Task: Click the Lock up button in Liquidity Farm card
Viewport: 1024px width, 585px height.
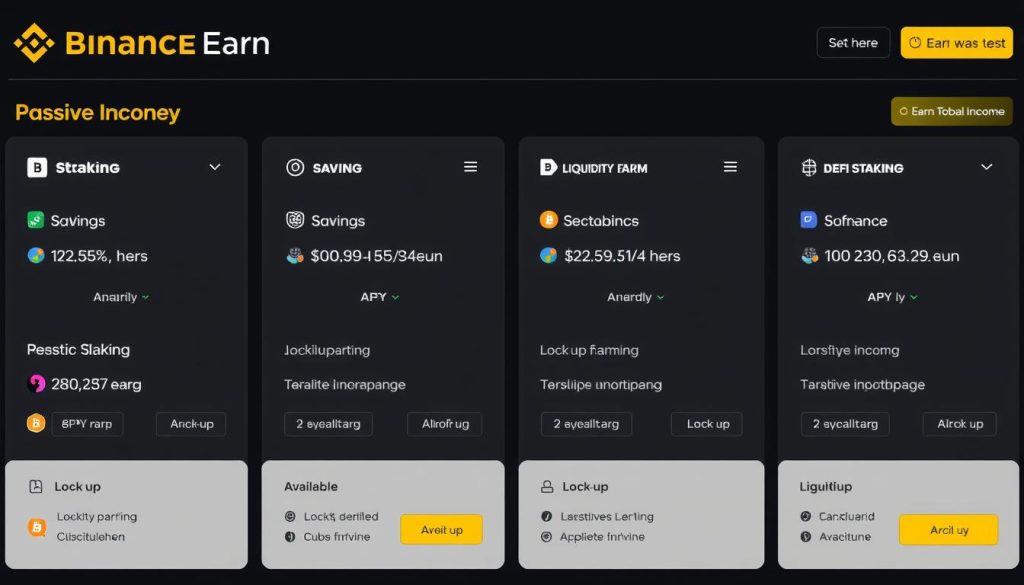Action: click(707, 424)
